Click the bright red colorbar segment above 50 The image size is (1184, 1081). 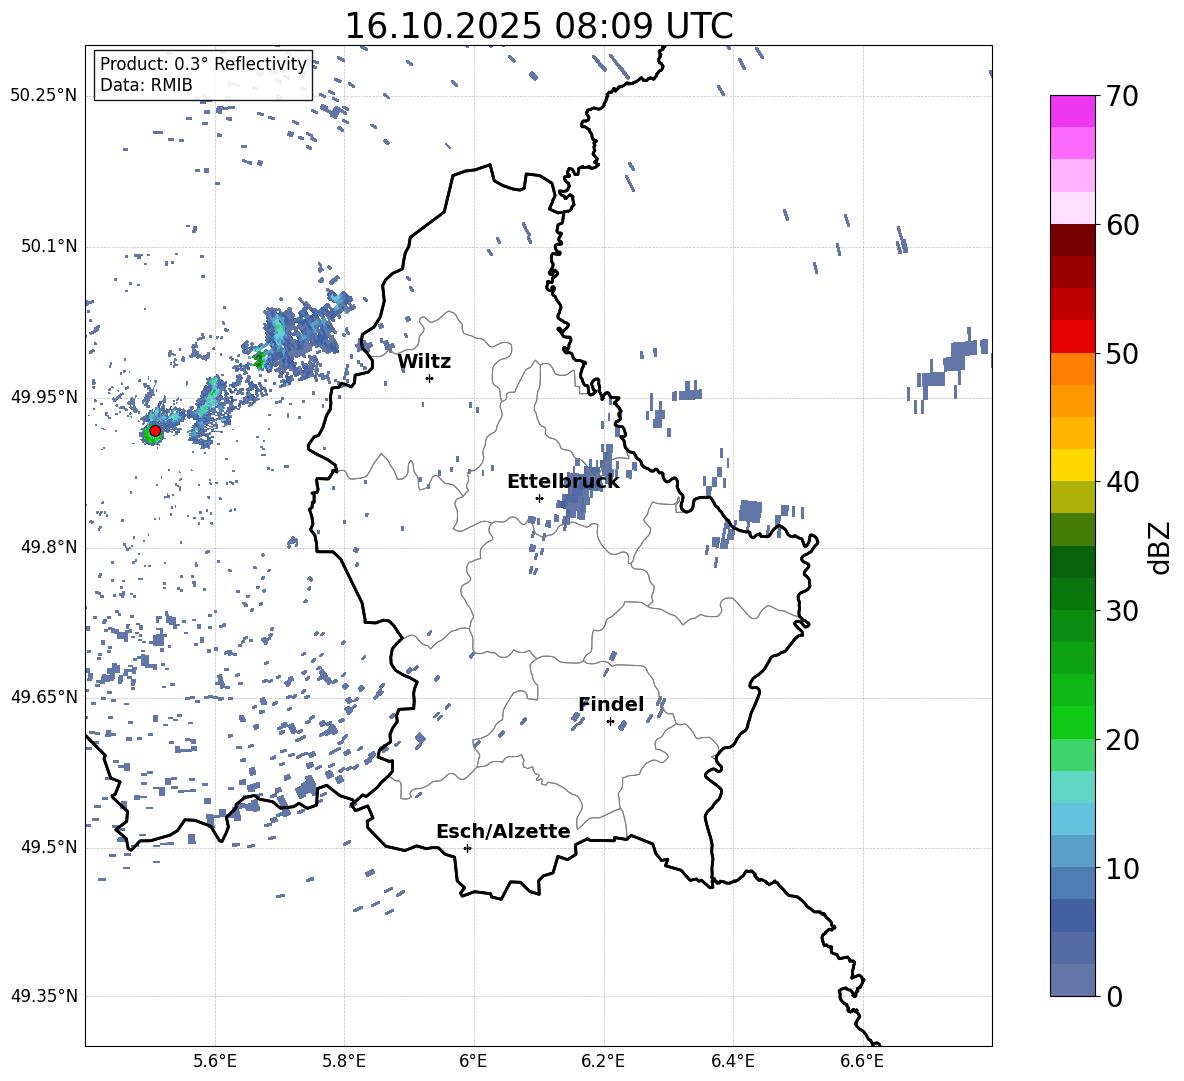tap(1072, 337)
